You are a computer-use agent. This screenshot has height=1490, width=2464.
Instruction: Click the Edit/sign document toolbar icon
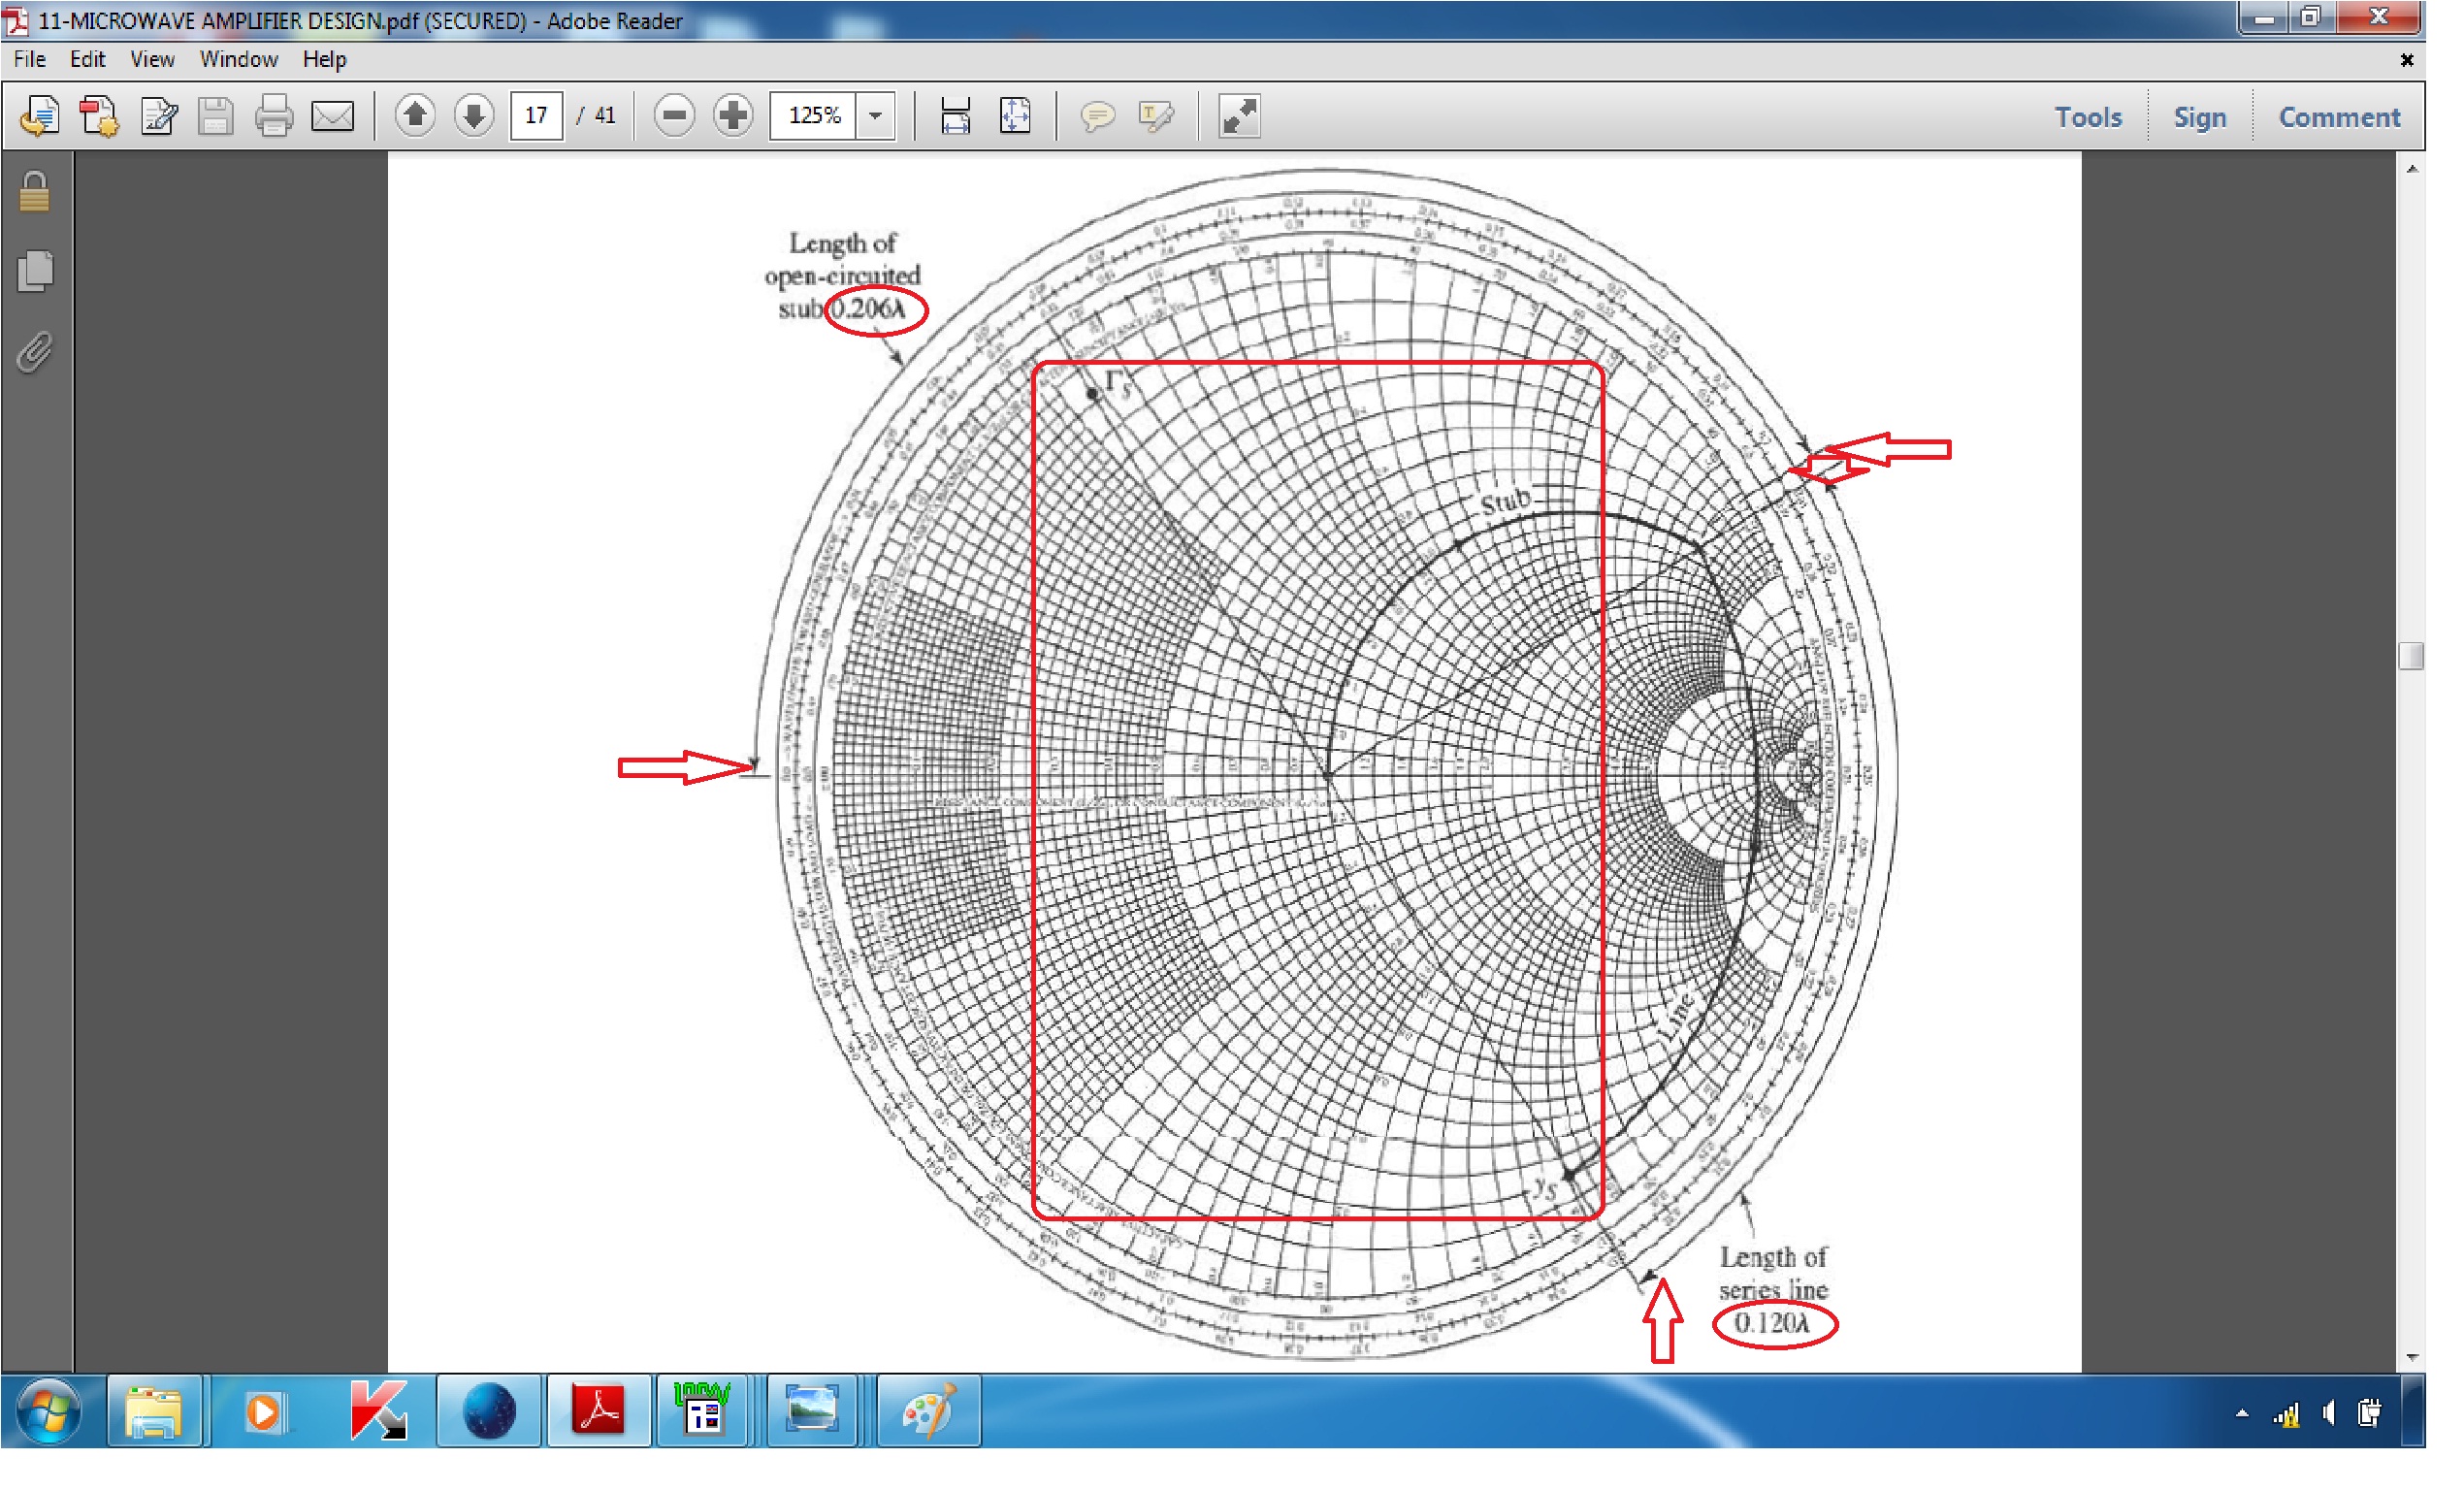coord(158,117)
